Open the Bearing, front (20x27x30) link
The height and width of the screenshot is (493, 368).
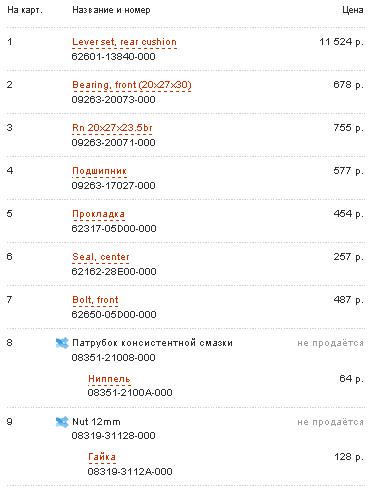point(132,85)
